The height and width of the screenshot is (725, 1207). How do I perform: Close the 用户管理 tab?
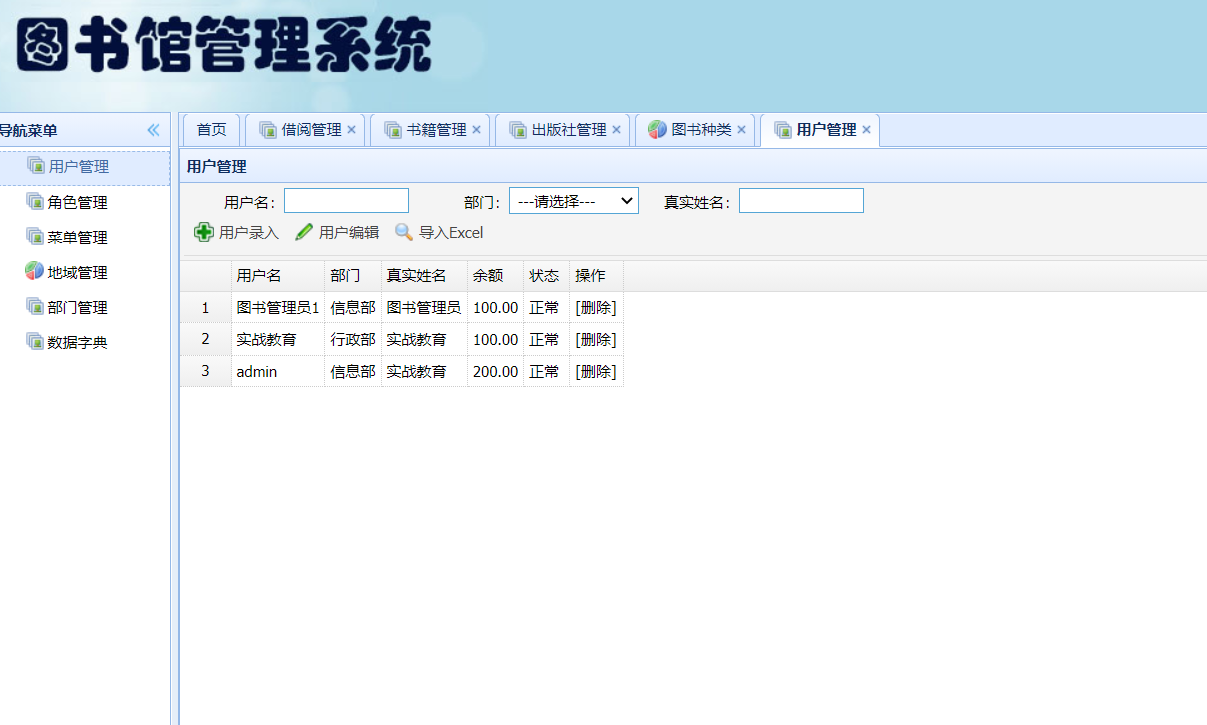pos(866,130)
